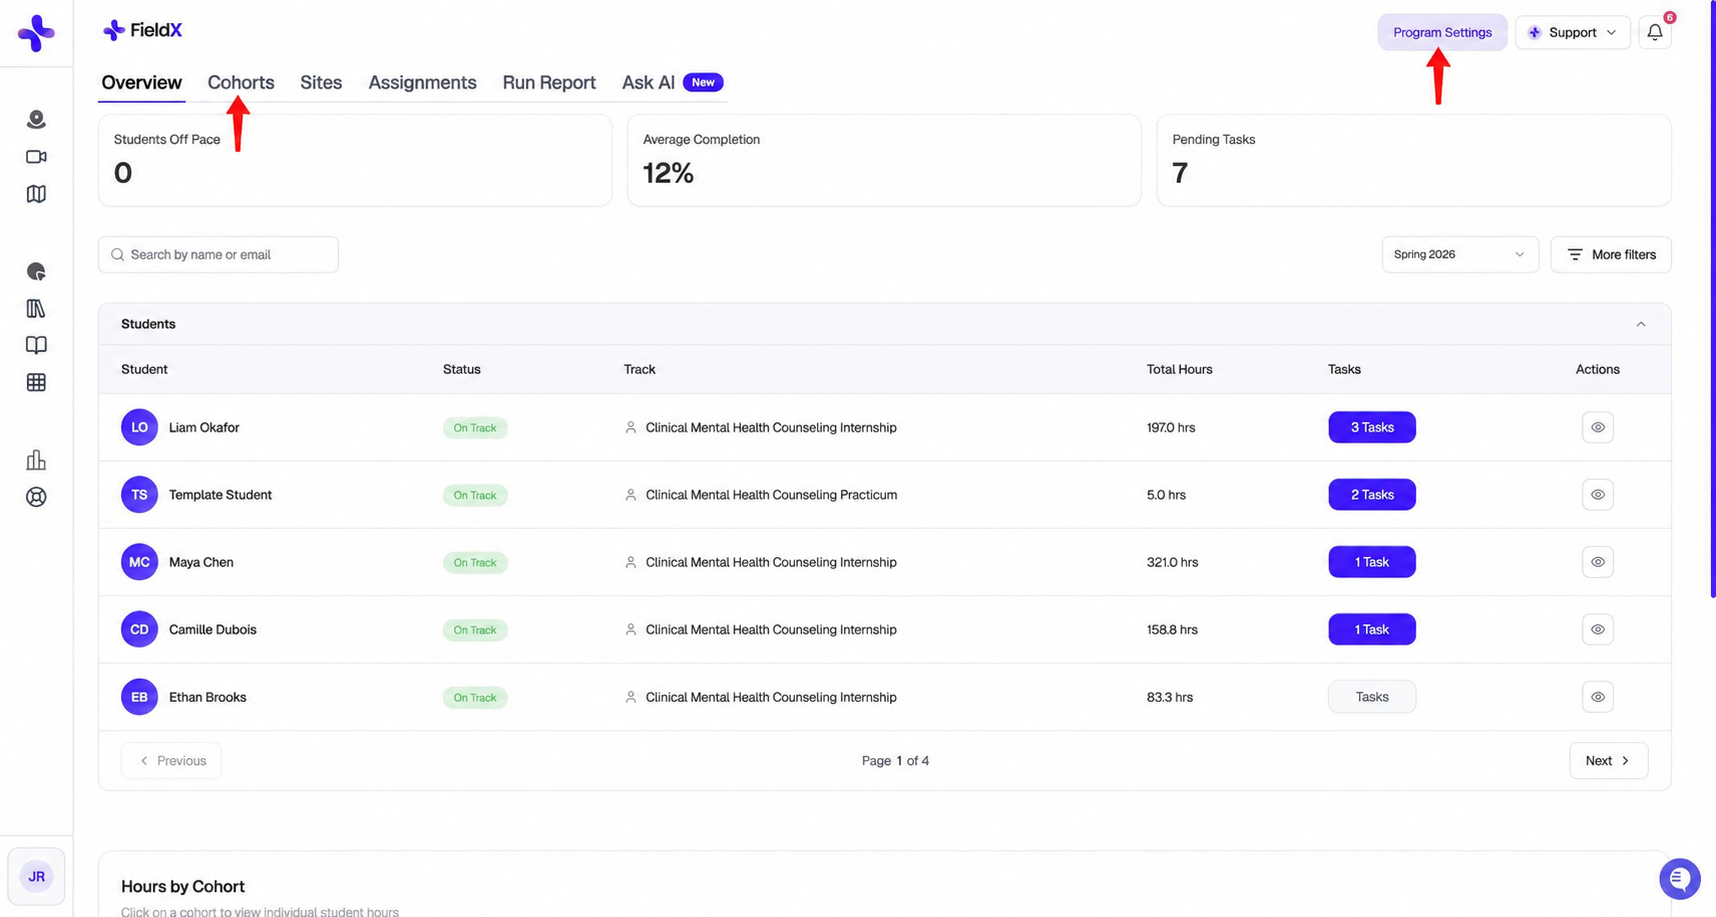Open the Spring 2026 term dropdown
The width and height of the screenshot is (1716, 917).
coord(1459,254)
